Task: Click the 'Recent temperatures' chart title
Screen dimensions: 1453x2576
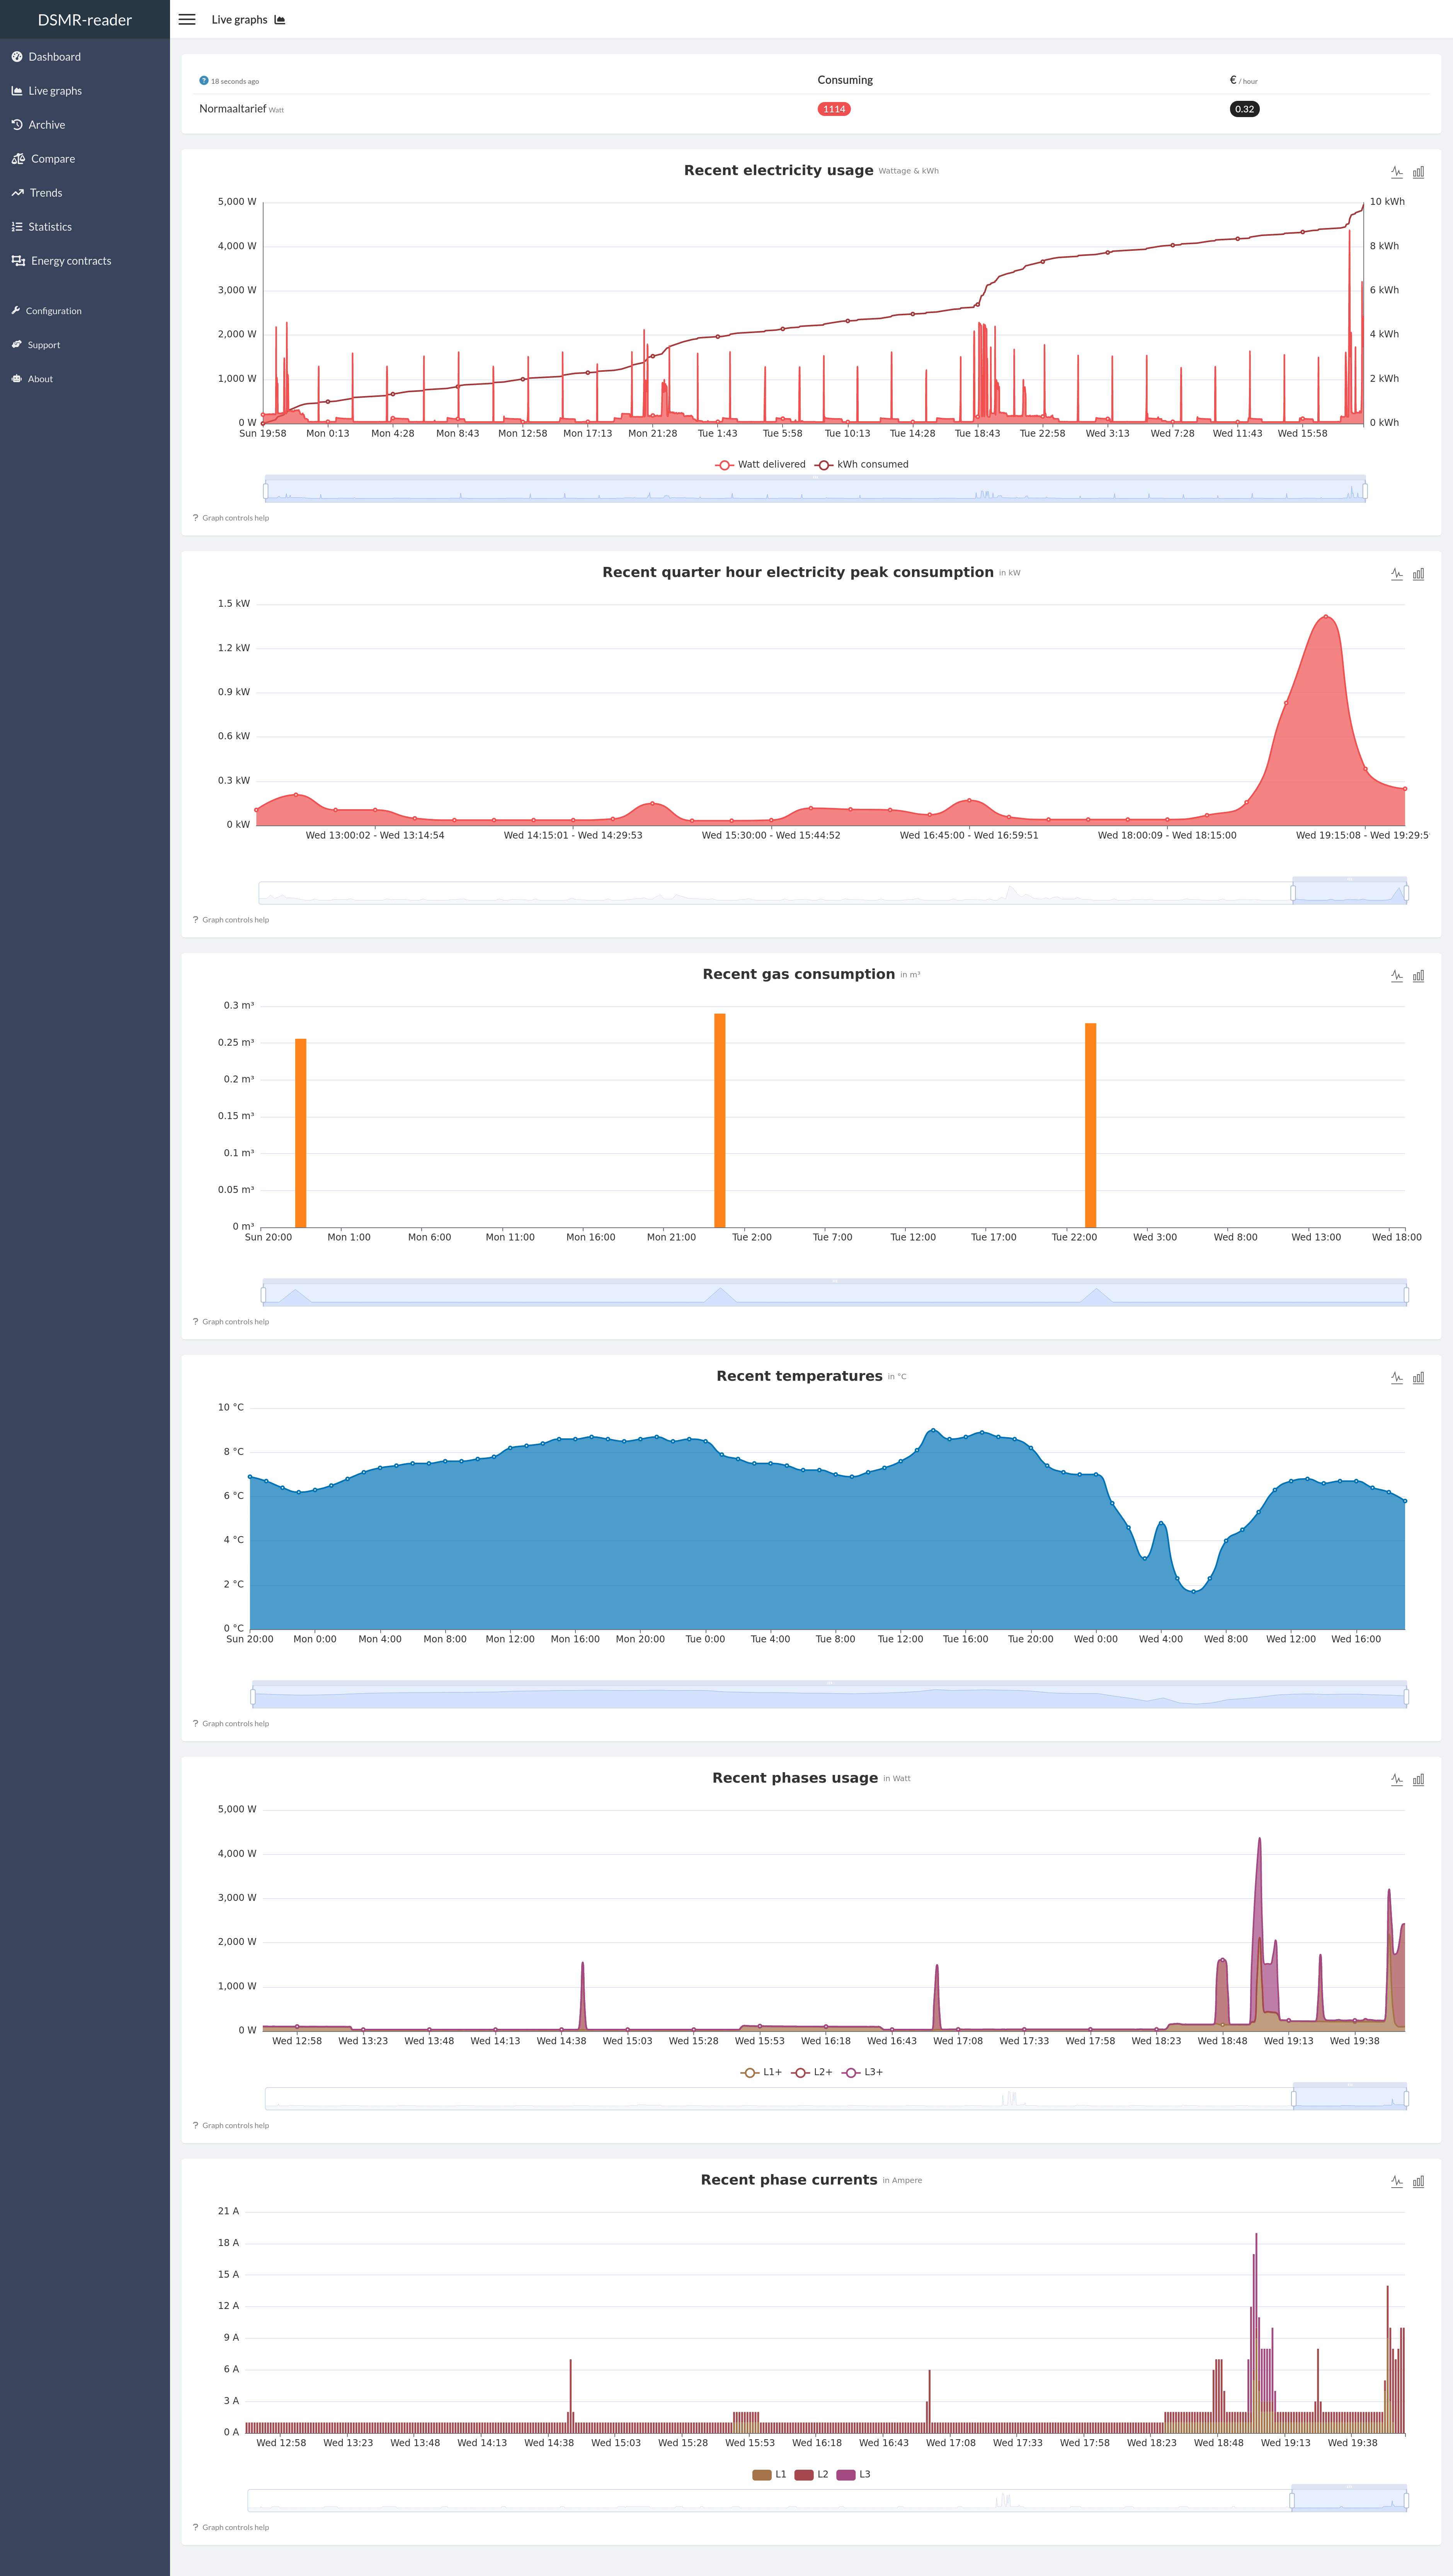Action: [x=799, y=1376]
